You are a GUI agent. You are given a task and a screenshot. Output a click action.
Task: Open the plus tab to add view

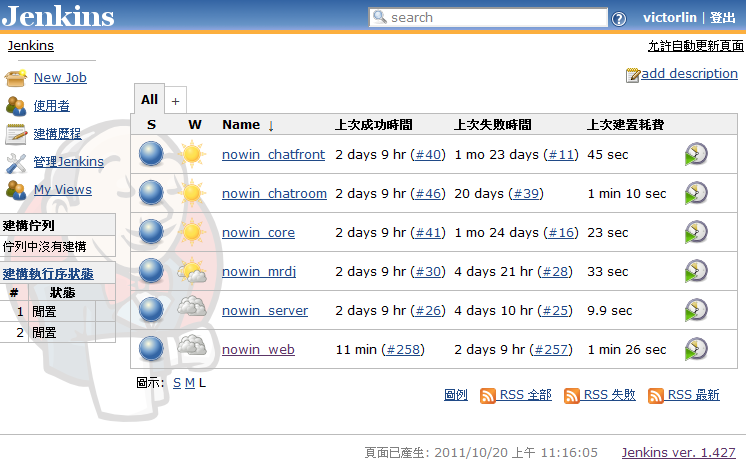click(175, 100)
